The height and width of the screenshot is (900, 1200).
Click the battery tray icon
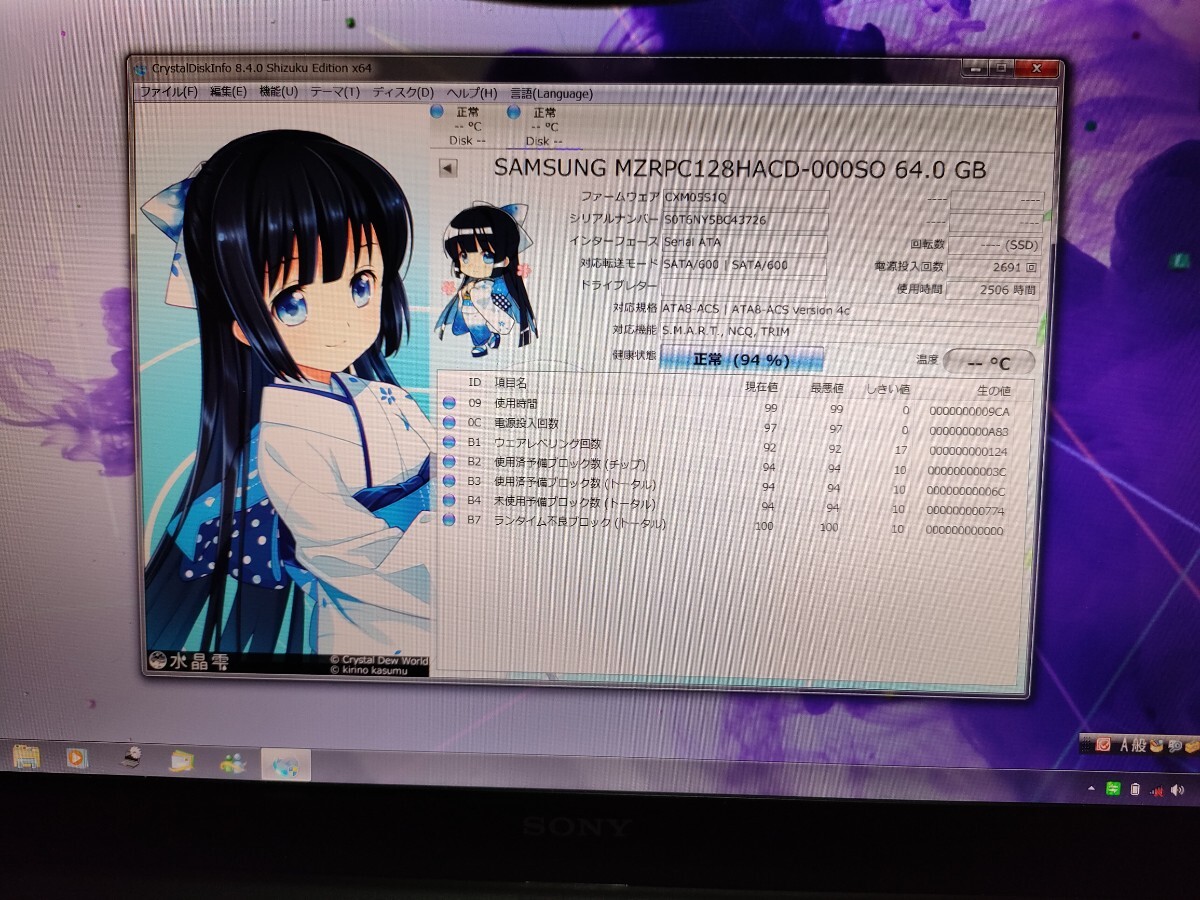1136,789
